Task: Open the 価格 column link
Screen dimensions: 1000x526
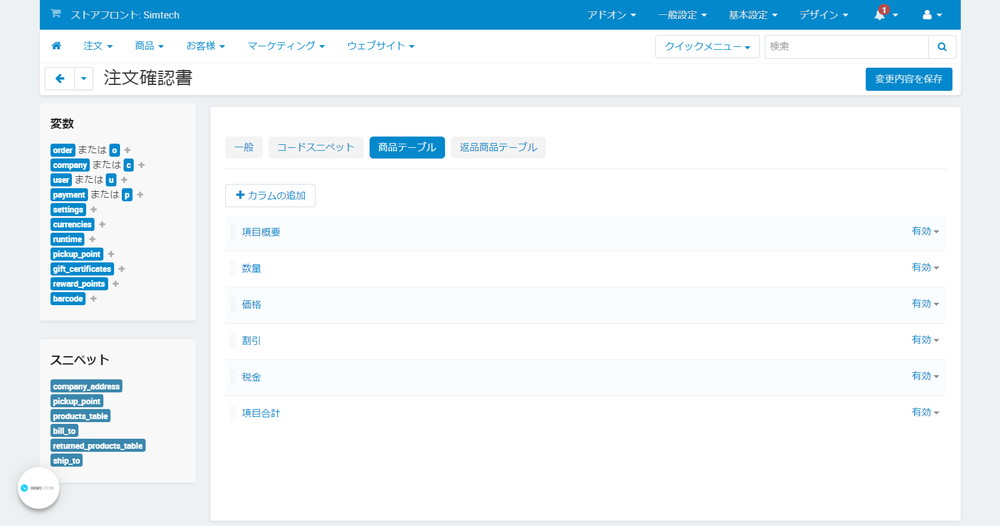Action: 251,305
